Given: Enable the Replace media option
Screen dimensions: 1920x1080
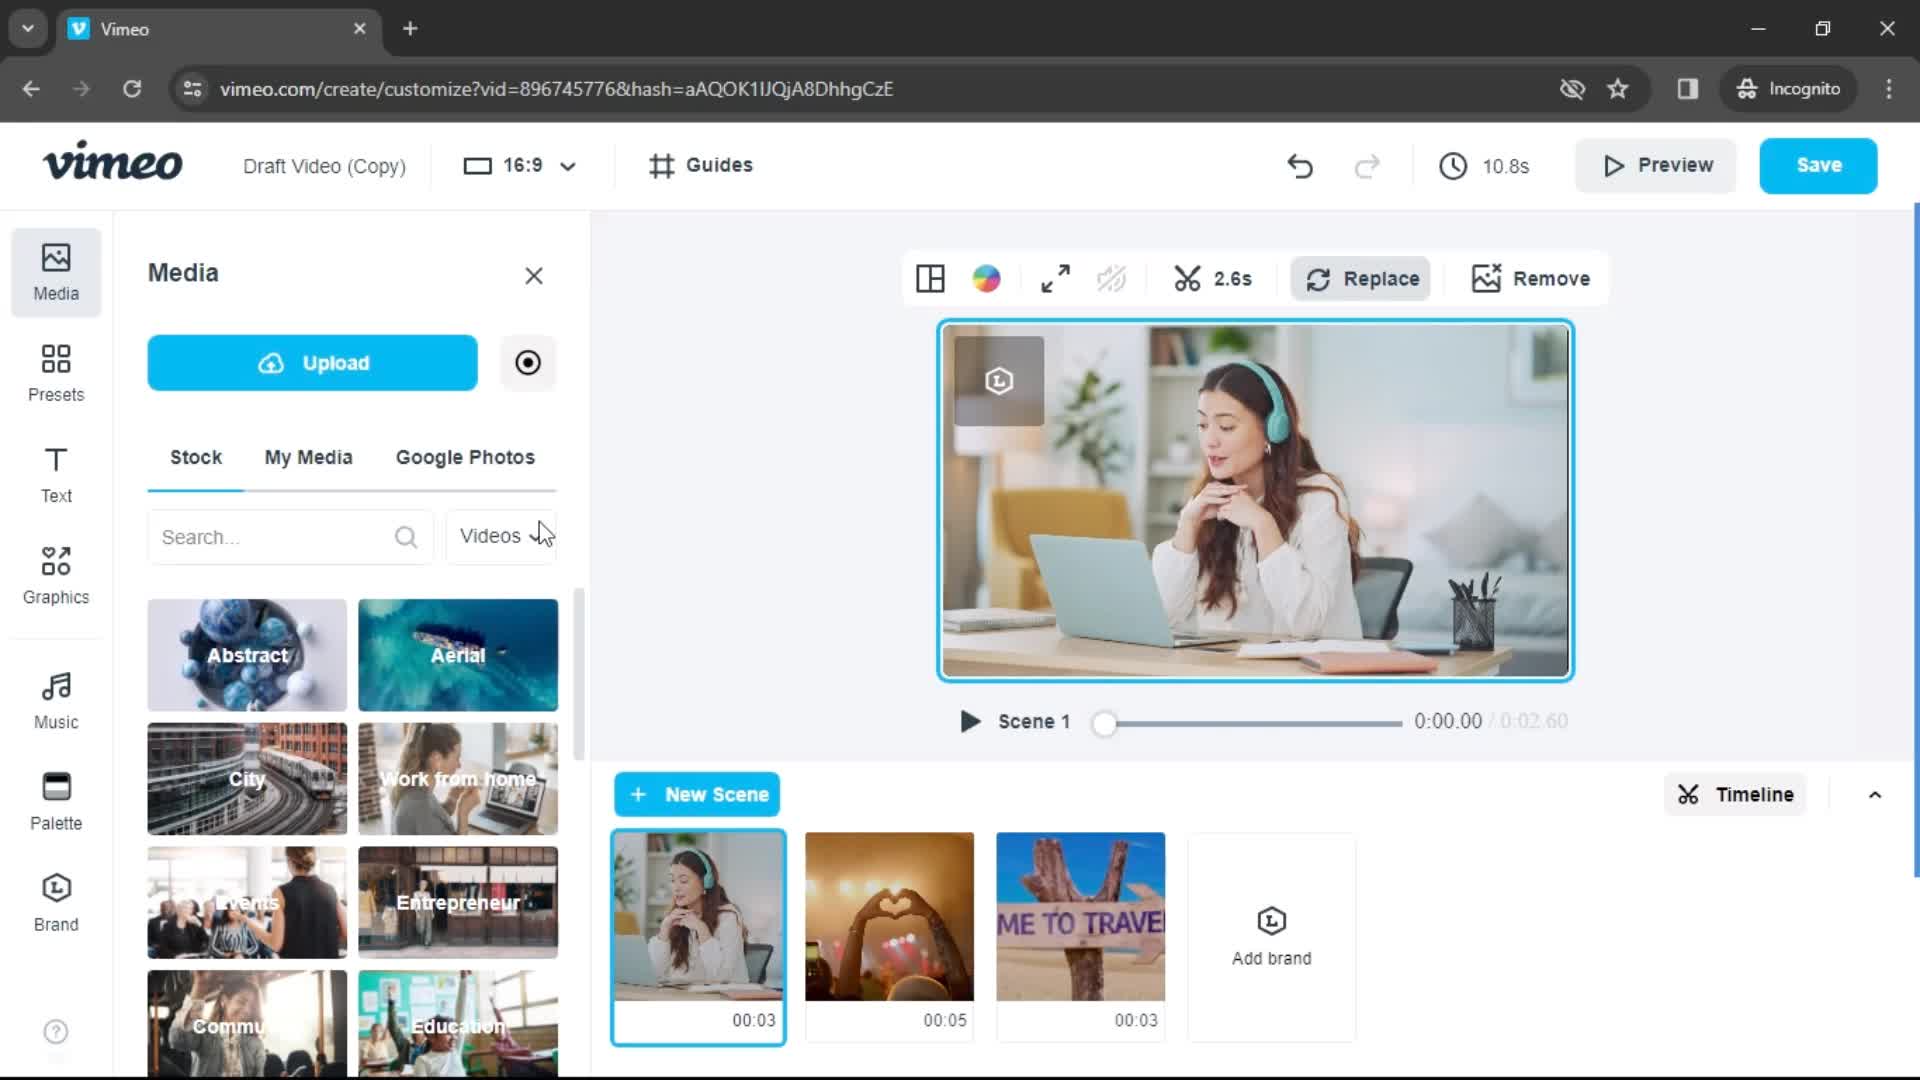Looking at the screenshot, I should (1367, 278).
